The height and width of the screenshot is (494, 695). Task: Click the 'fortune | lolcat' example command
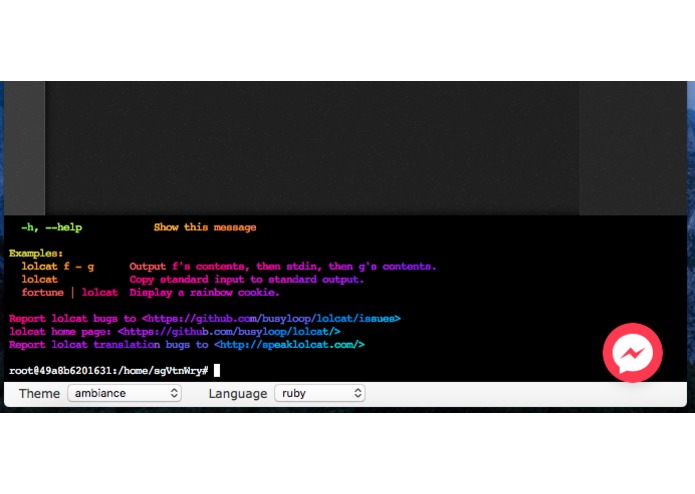pyautogui.click(x=70, y=292)
